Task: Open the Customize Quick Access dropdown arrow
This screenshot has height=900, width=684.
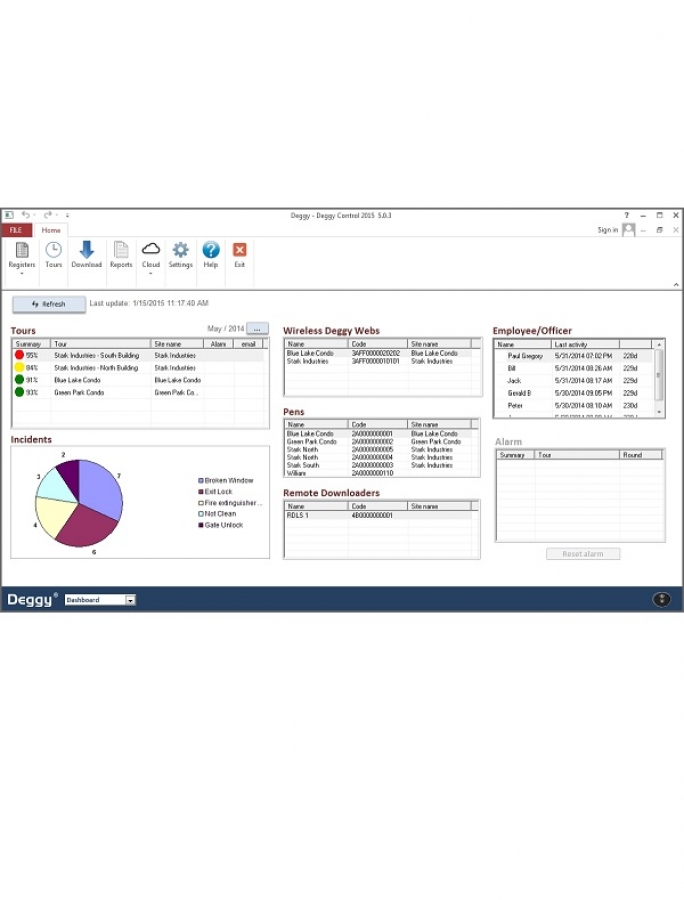Action: click(67, 215)
